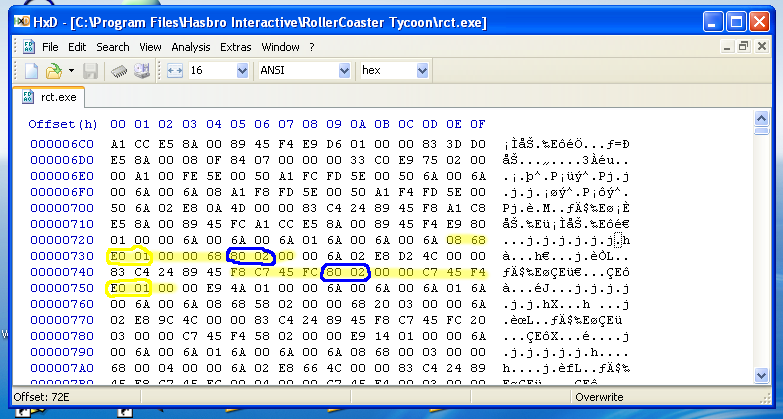Open the Search menu
Screen dimensions: 783x419
click(x=113, y=47)
